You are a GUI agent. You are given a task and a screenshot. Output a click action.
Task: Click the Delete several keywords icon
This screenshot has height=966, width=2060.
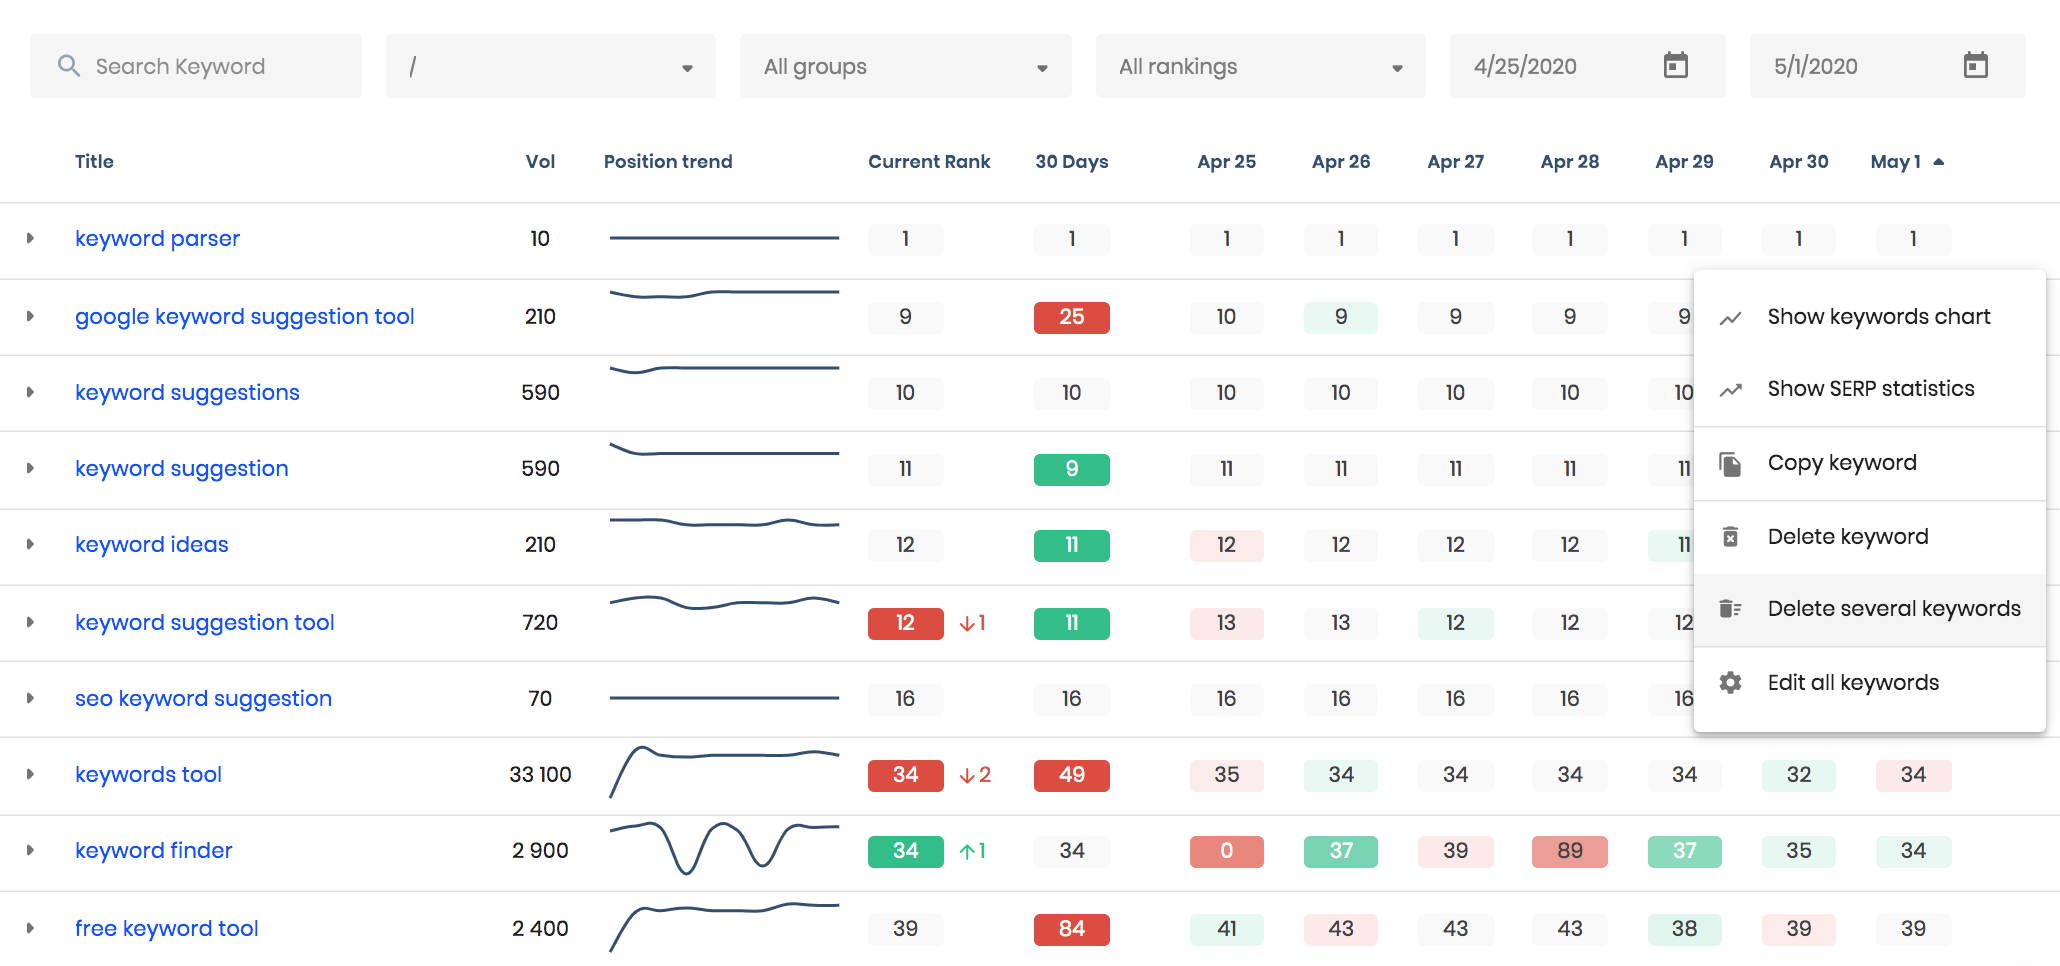[1730, 609]
